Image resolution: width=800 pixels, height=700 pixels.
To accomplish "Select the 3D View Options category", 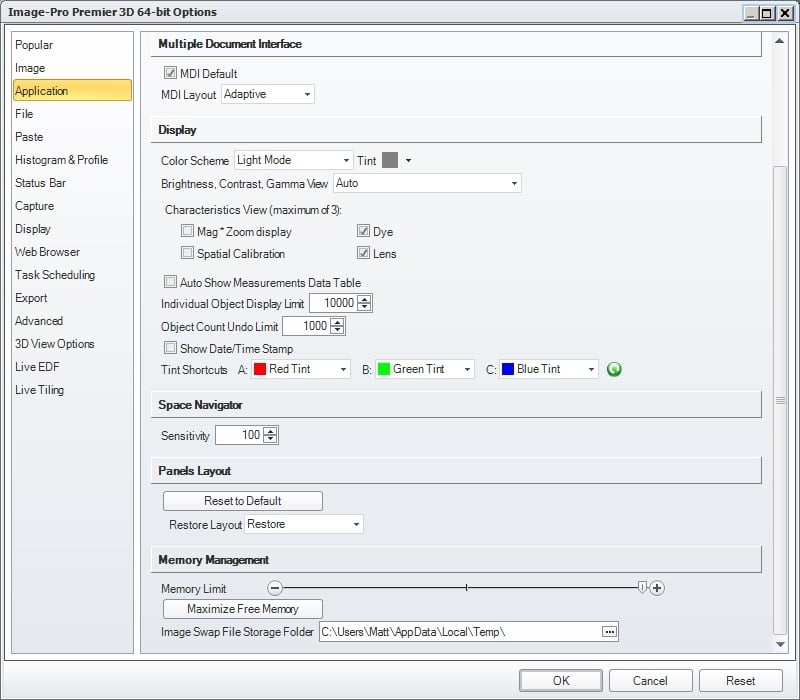I will coord(72,343).
